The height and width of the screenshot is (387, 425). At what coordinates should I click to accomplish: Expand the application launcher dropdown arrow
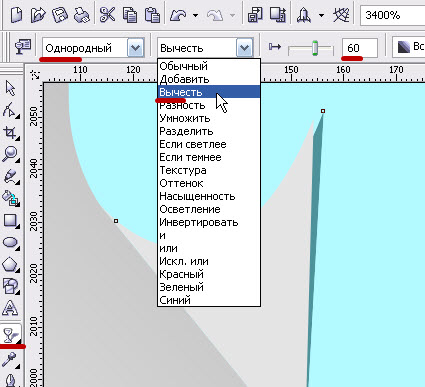click(321, 15)
